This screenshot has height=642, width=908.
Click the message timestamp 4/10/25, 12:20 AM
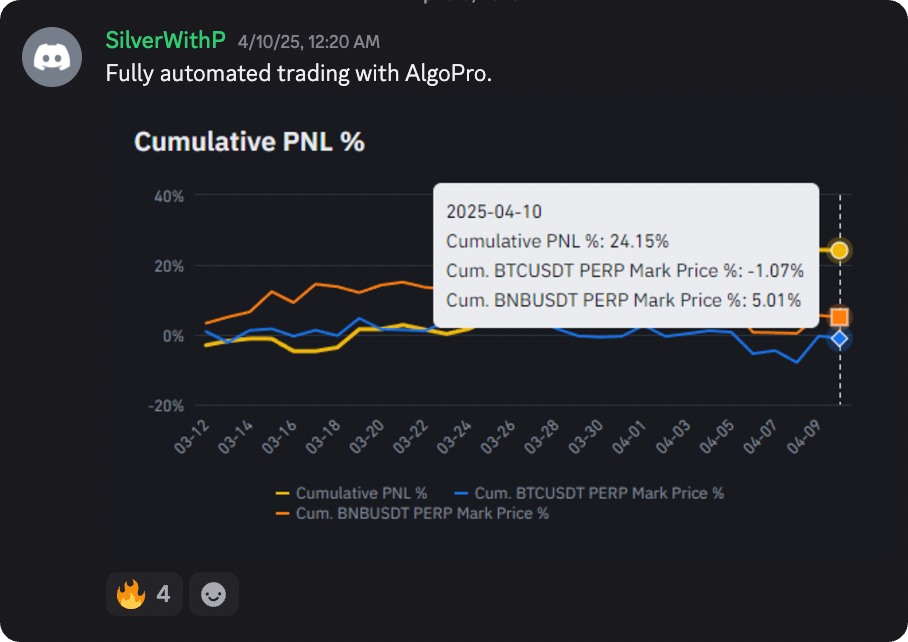[308, 42]
